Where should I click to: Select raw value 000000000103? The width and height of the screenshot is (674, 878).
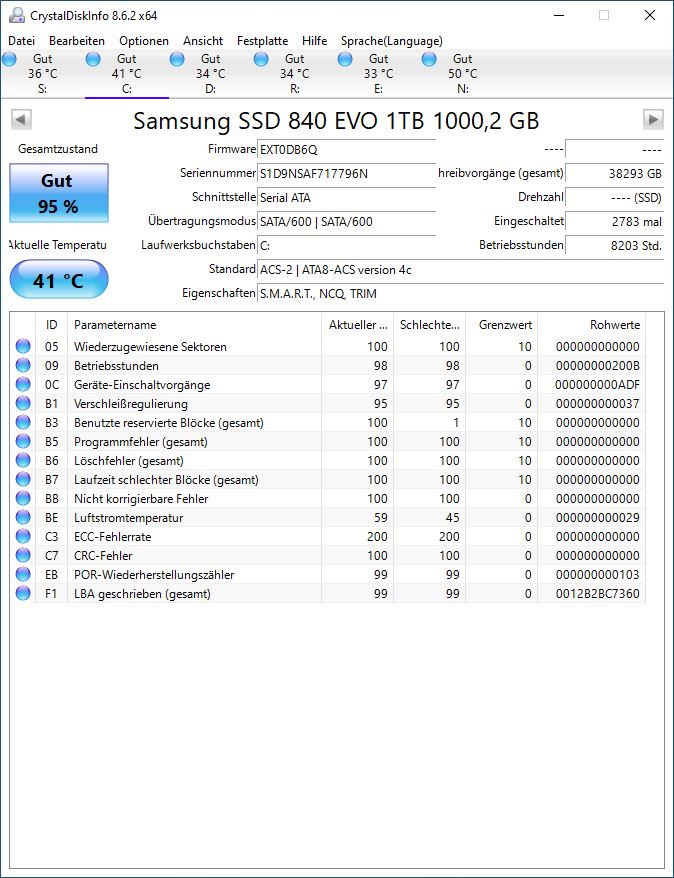tap(597, 575)
